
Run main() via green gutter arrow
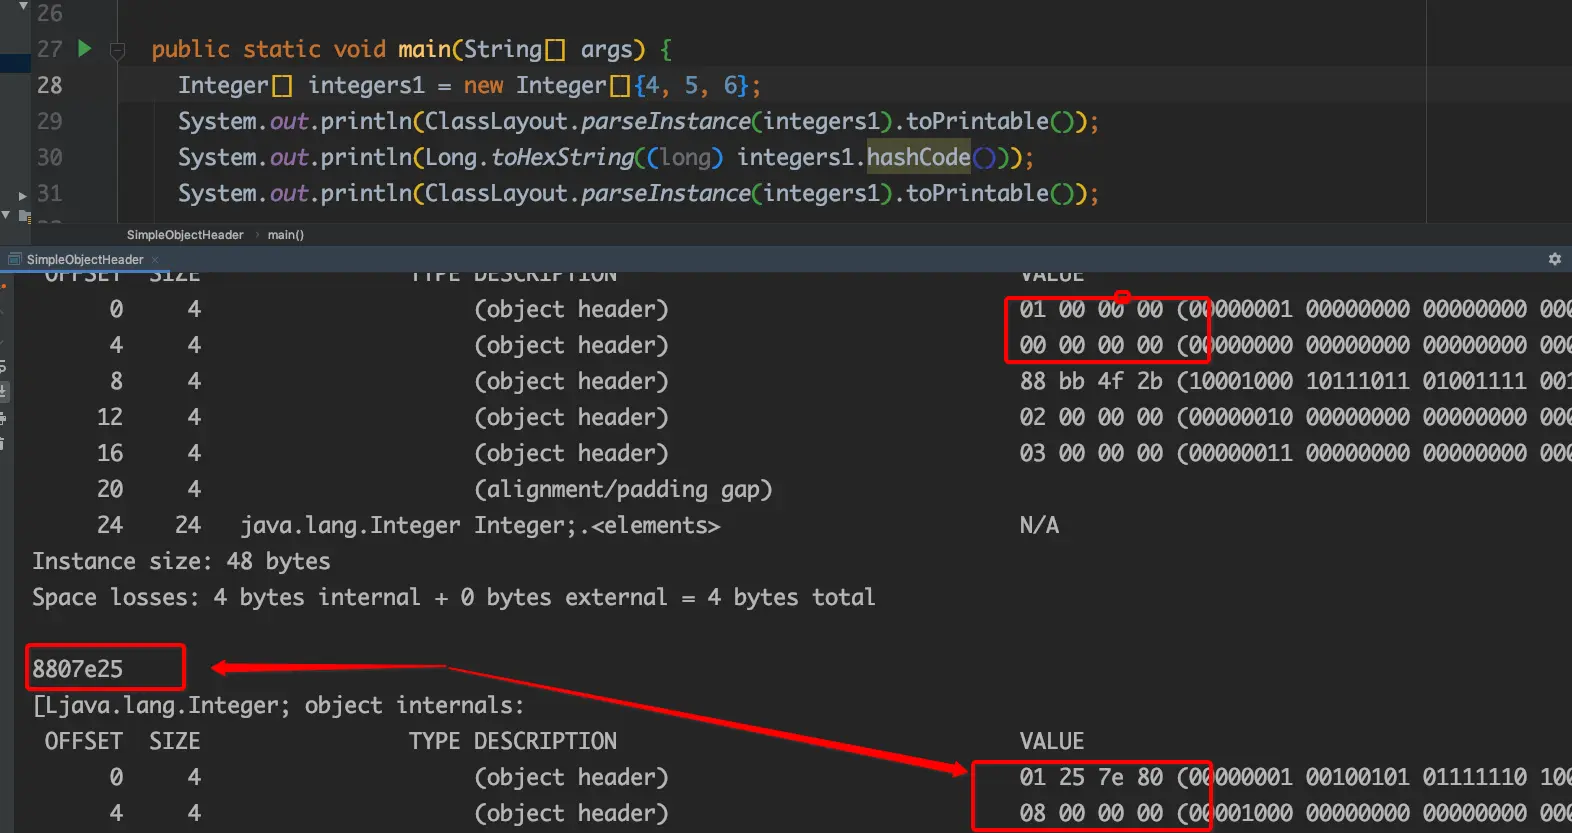pos(85,48)
